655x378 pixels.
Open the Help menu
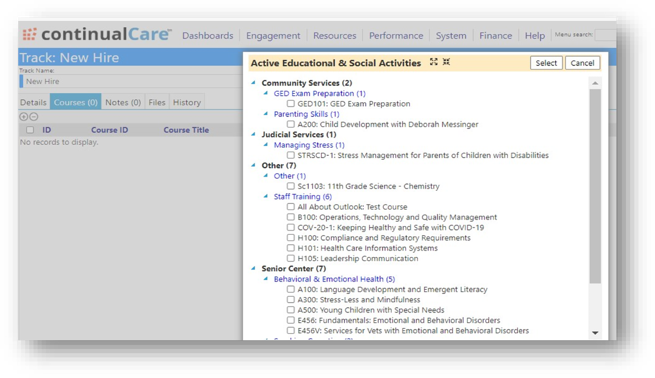click(x=535, y=36)
